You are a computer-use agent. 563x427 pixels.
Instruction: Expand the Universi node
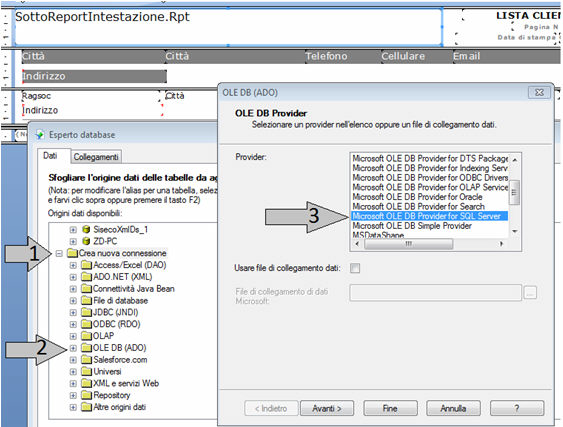tap(73, 372)
